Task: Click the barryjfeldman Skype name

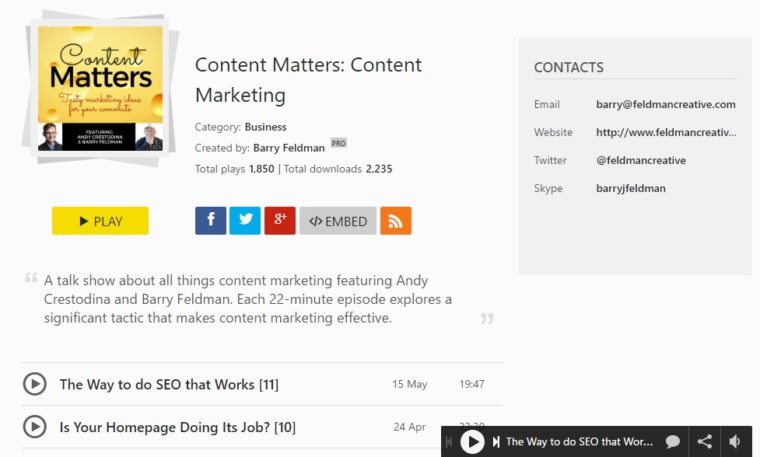Action: coord(631,189)
